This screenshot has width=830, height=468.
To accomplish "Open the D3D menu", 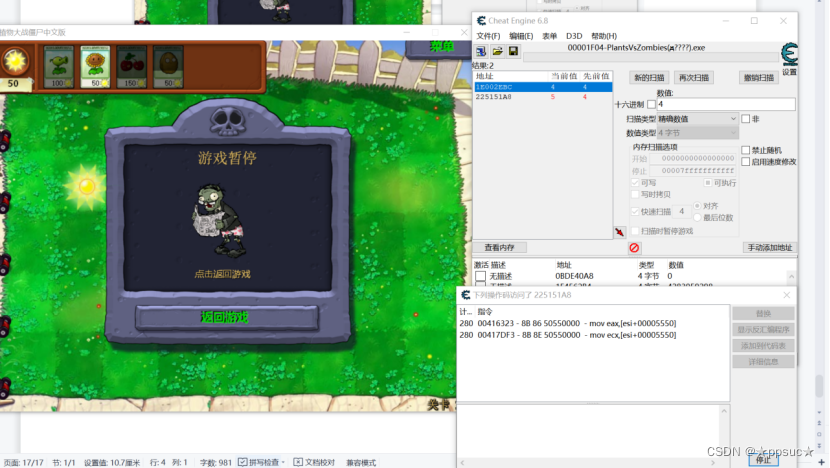I will point(574,36).
